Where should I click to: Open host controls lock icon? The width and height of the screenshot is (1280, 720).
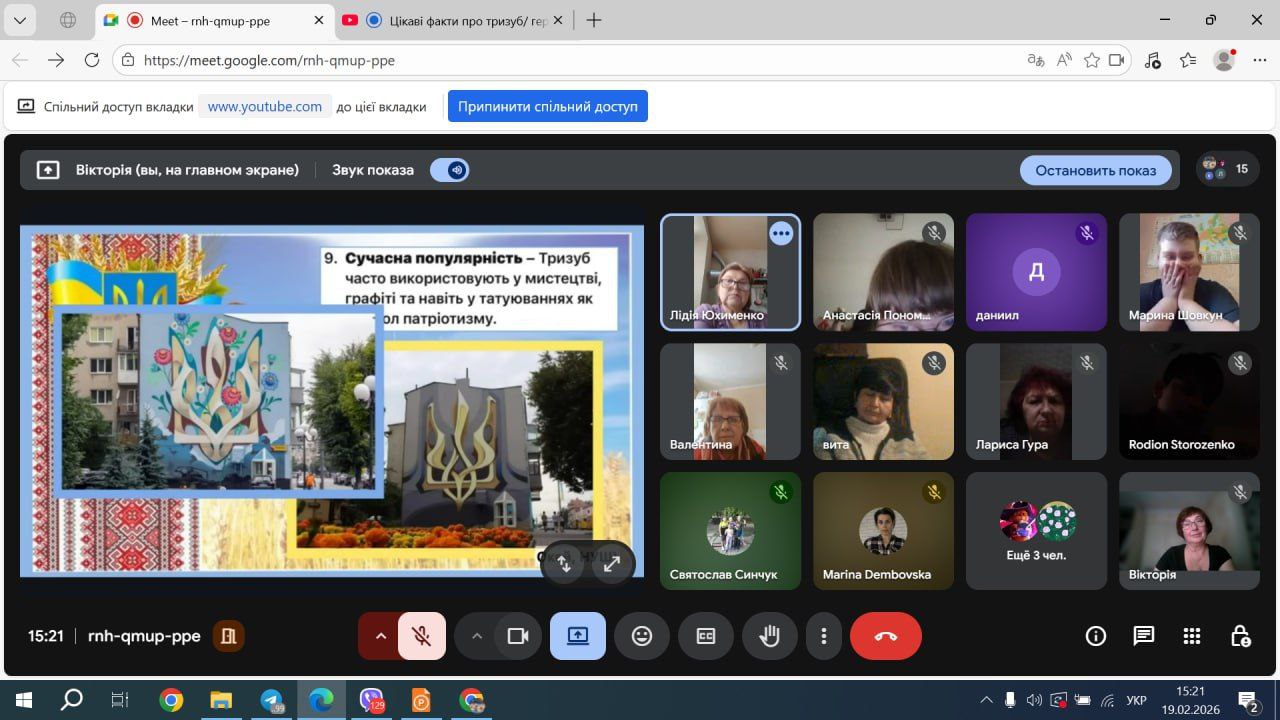1240,636
